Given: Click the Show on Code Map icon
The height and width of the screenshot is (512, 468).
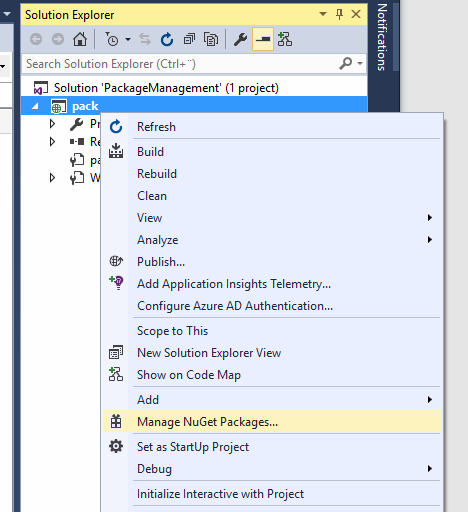Looking at the screenshot, I should pos(116,374).
